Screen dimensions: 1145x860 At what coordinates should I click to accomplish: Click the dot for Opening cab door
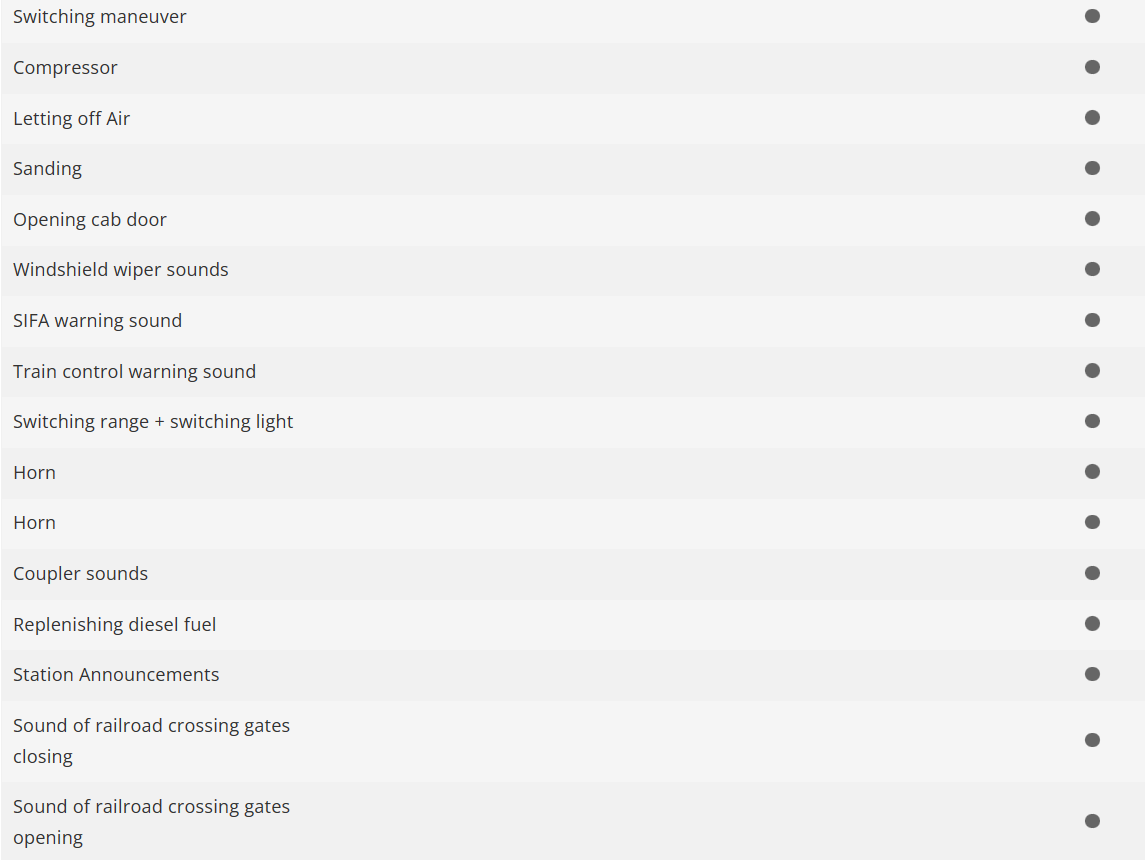point(1092,219)
